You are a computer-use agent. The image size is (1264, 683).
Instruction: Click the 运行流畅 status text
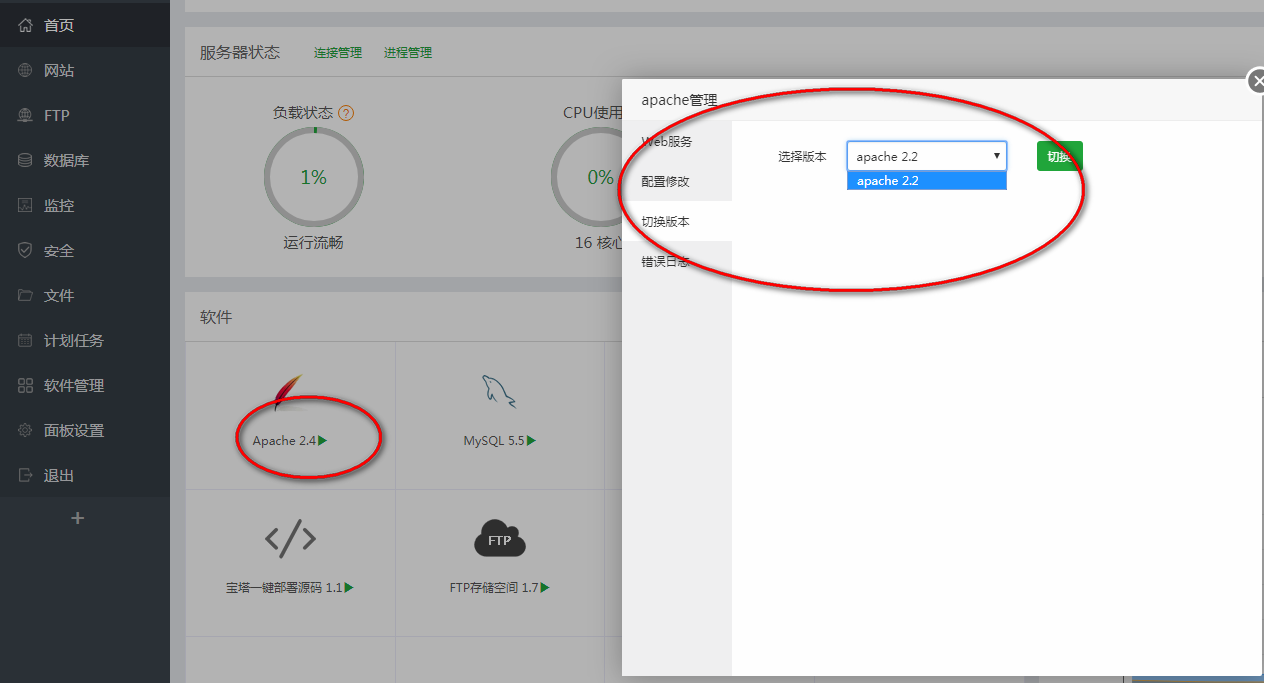coord(313,242)
